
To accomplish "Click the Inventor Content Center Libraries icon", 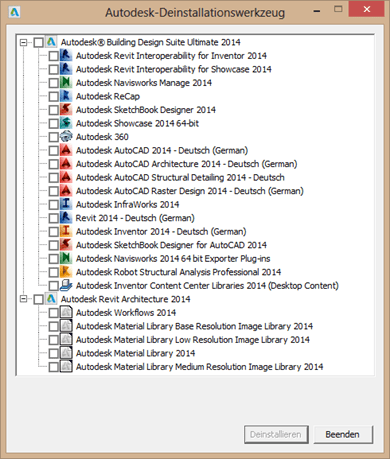I will pos(66,285).
